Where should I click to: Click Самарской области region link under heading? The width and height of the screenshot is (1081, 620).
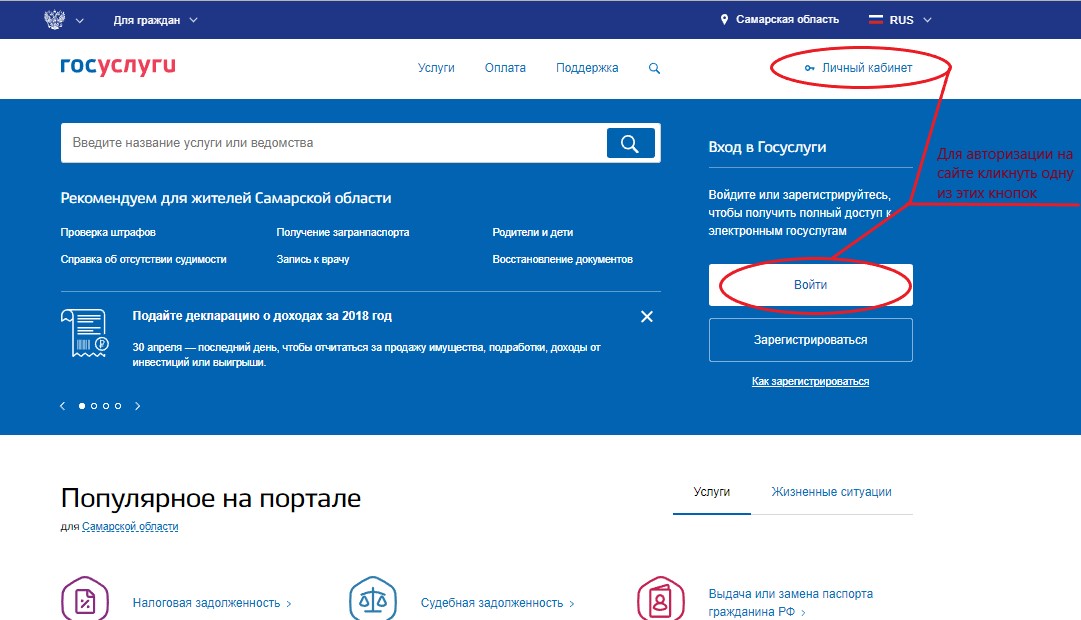coord(130,526)
